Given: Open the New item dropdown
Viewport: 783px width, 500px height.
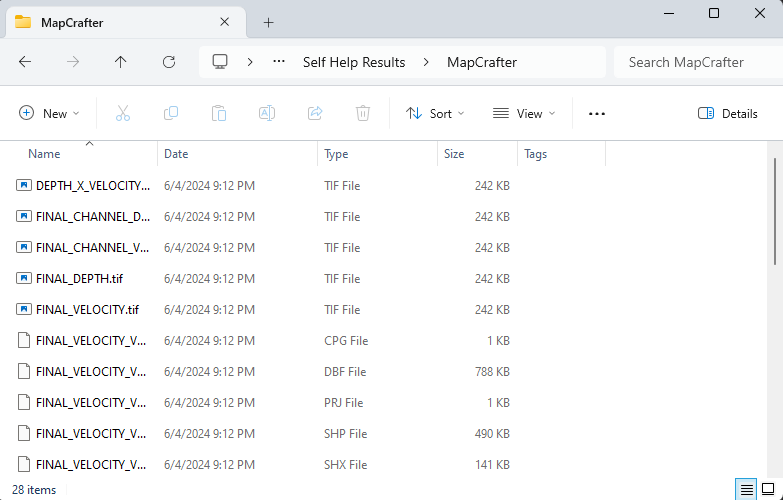Looking at the screenshot, I should (50, 114).
